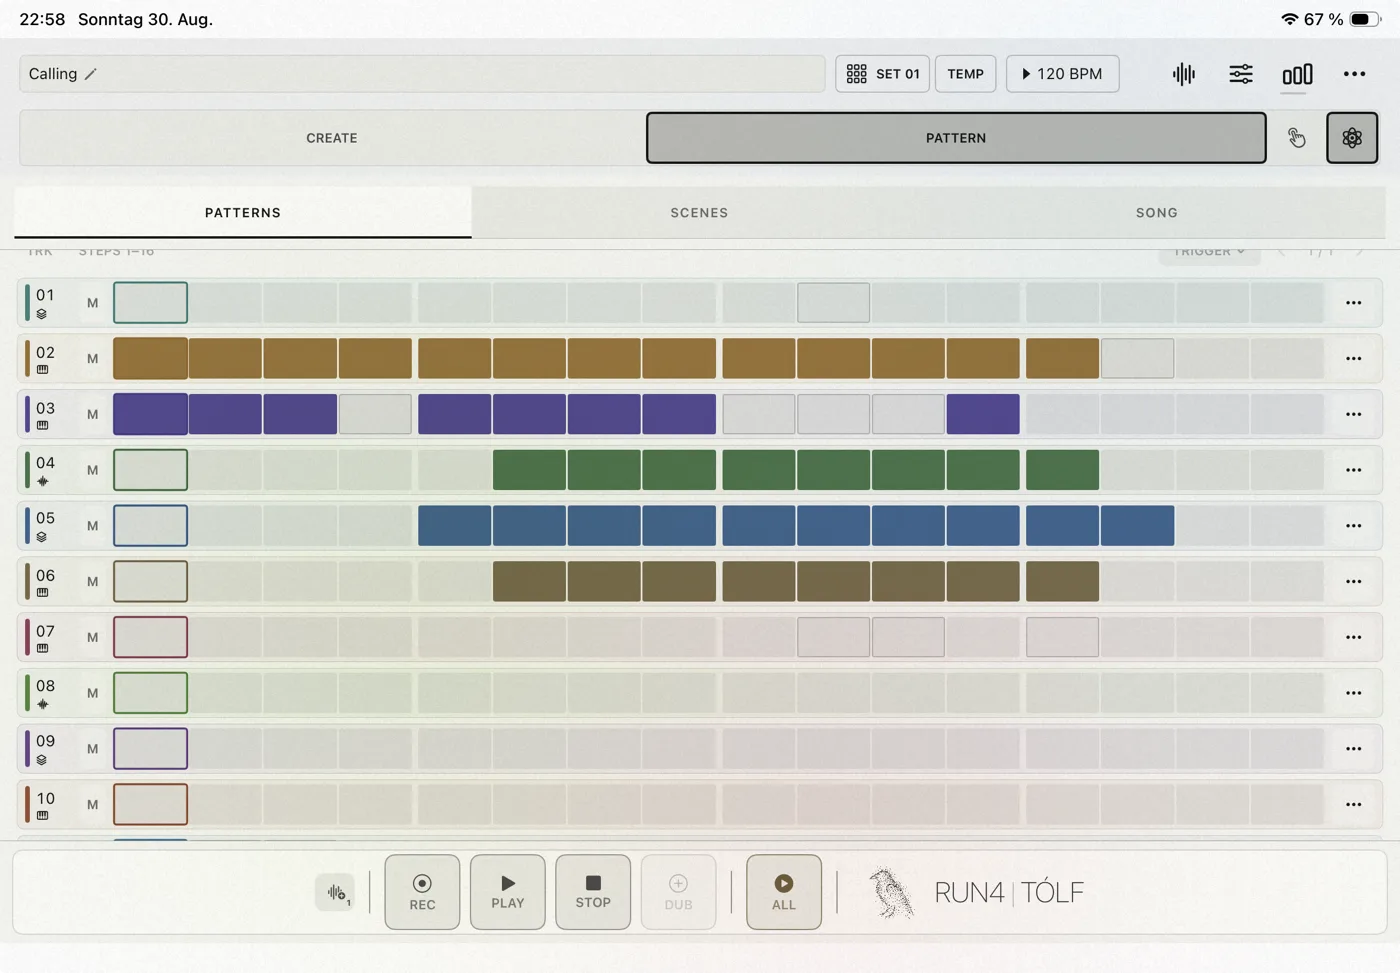Open track 08 more options
This screenshot has width=1400, height=973.
pos(1353,693)
